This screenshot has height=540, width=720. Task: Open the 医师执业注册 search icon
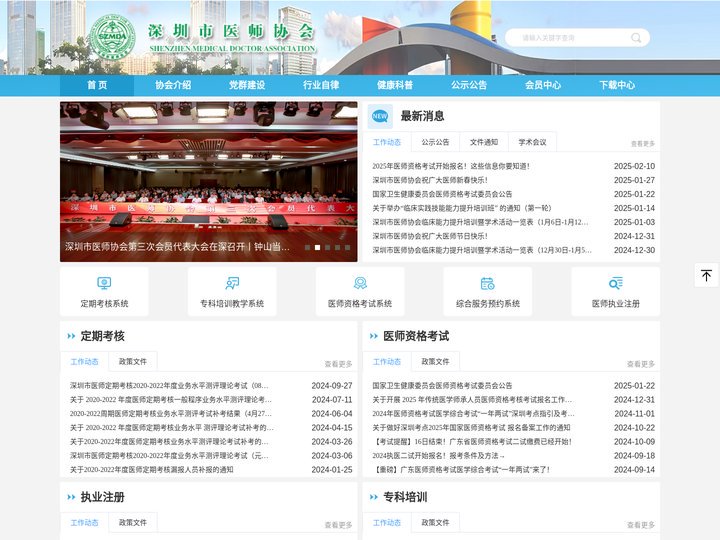615,283
